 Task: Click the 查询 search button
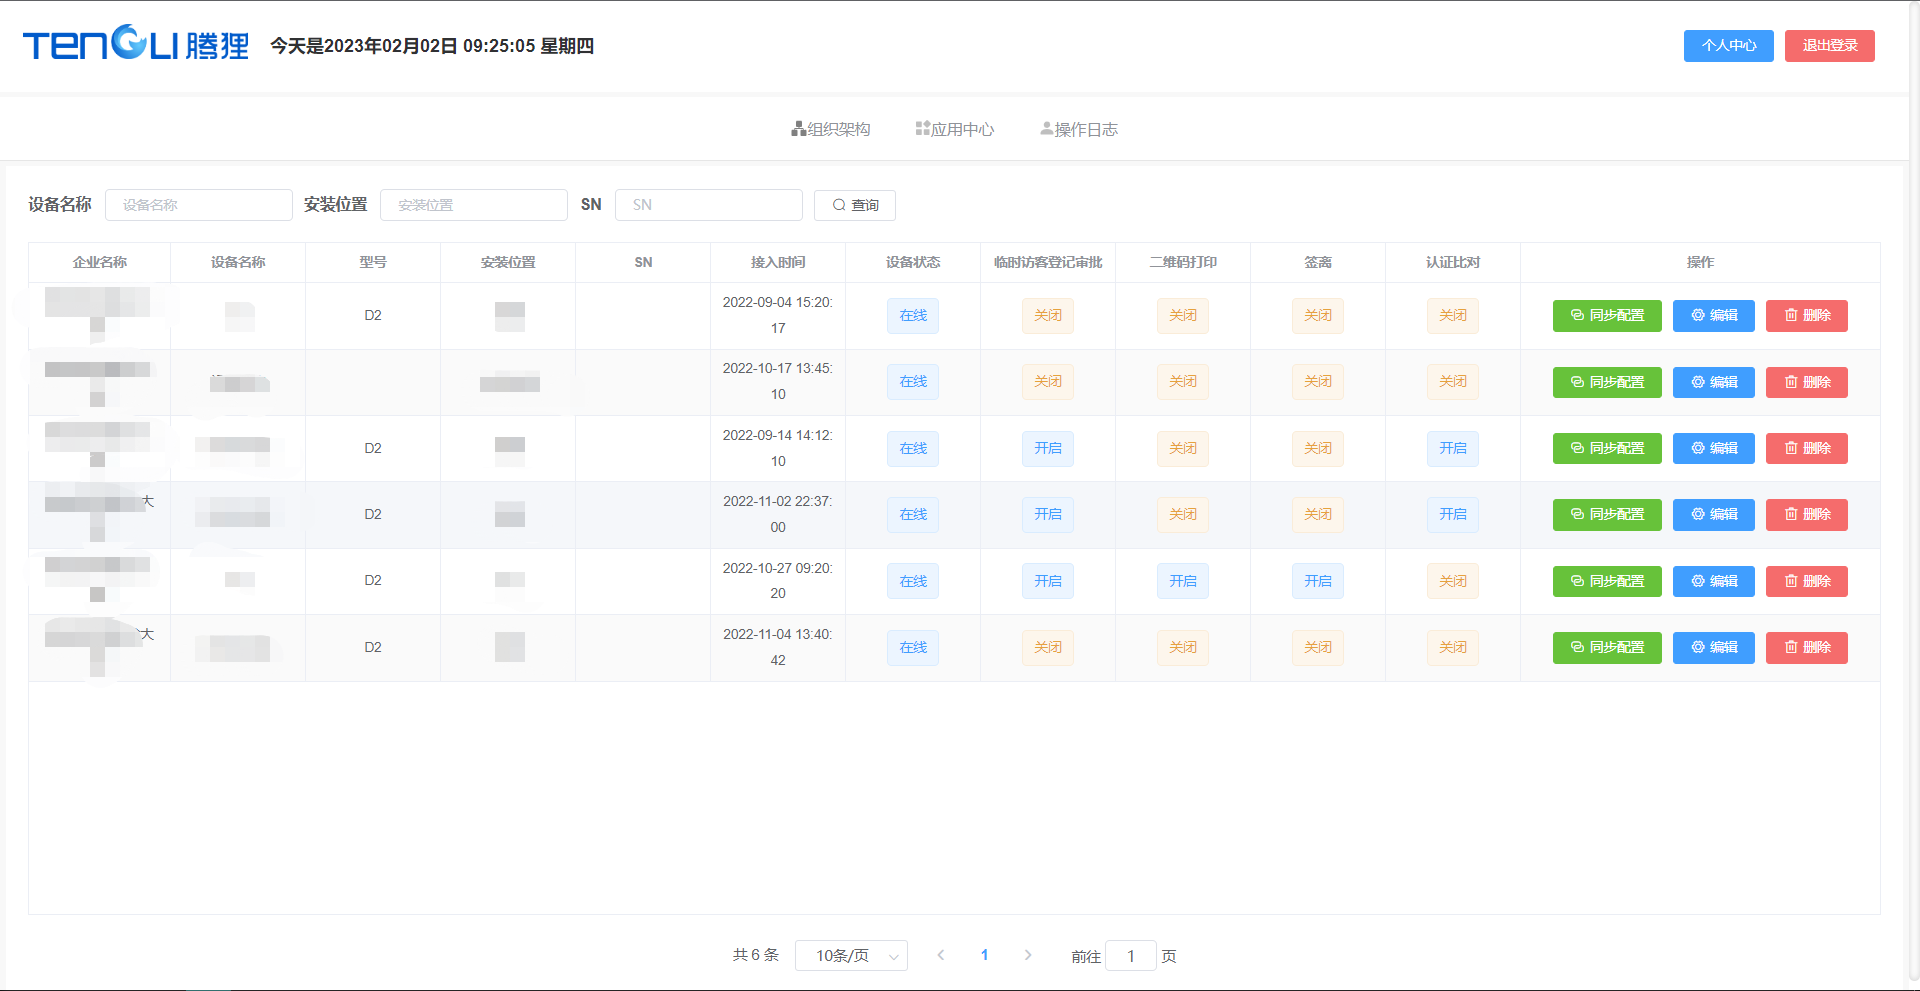click(x=854, y=205)
